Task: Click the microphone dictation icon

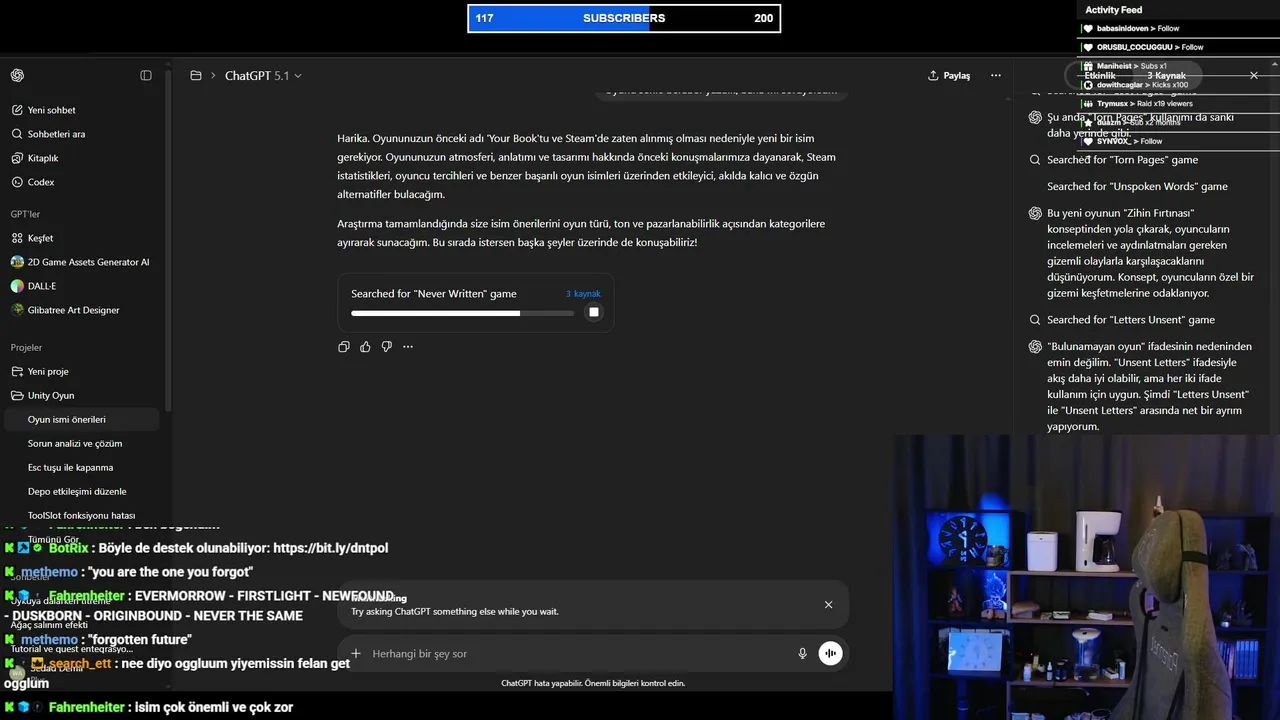Action: [x=802, y=654]
